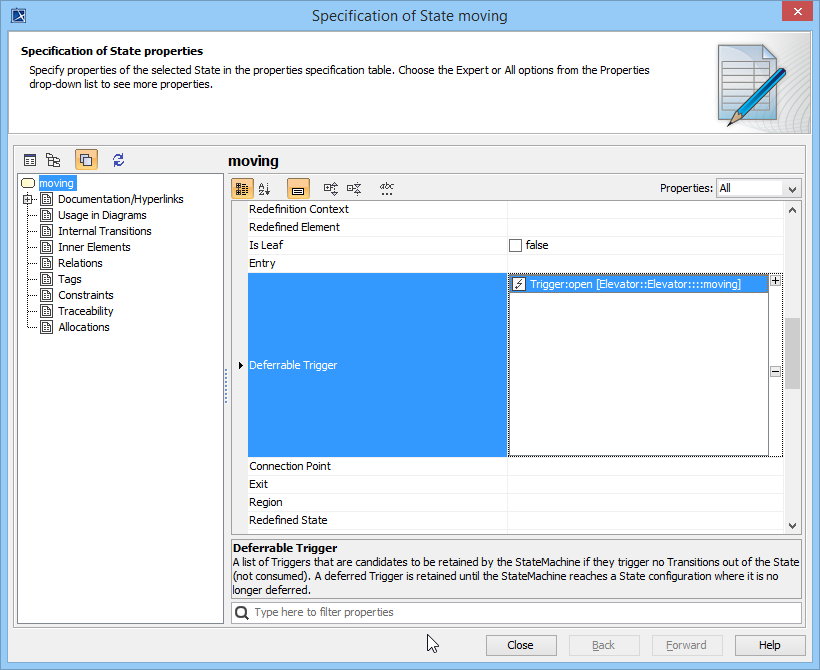Viewport: 820px width, 670px height.
Task: Sort properties alphabetically with A-Z icon
Action: (x=265, y=188)
